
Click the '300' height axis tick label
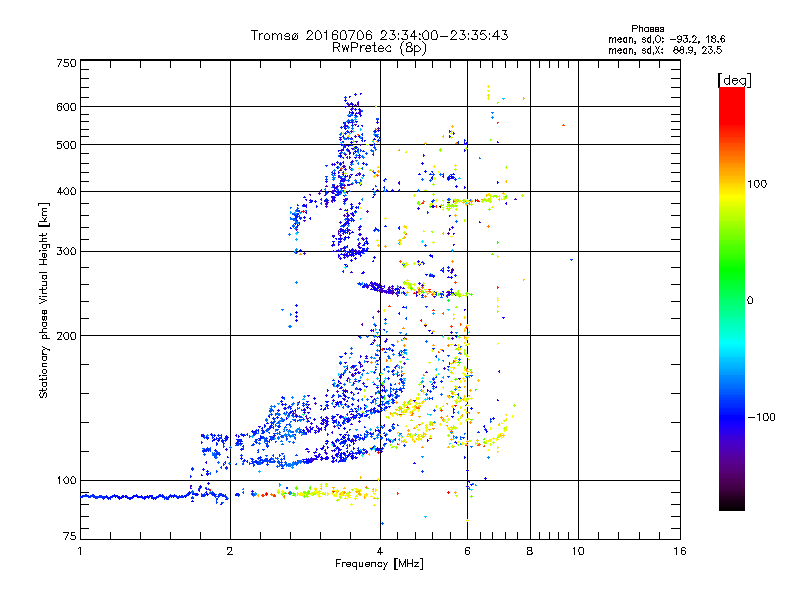pyautogui.click(x=66, y=252)
